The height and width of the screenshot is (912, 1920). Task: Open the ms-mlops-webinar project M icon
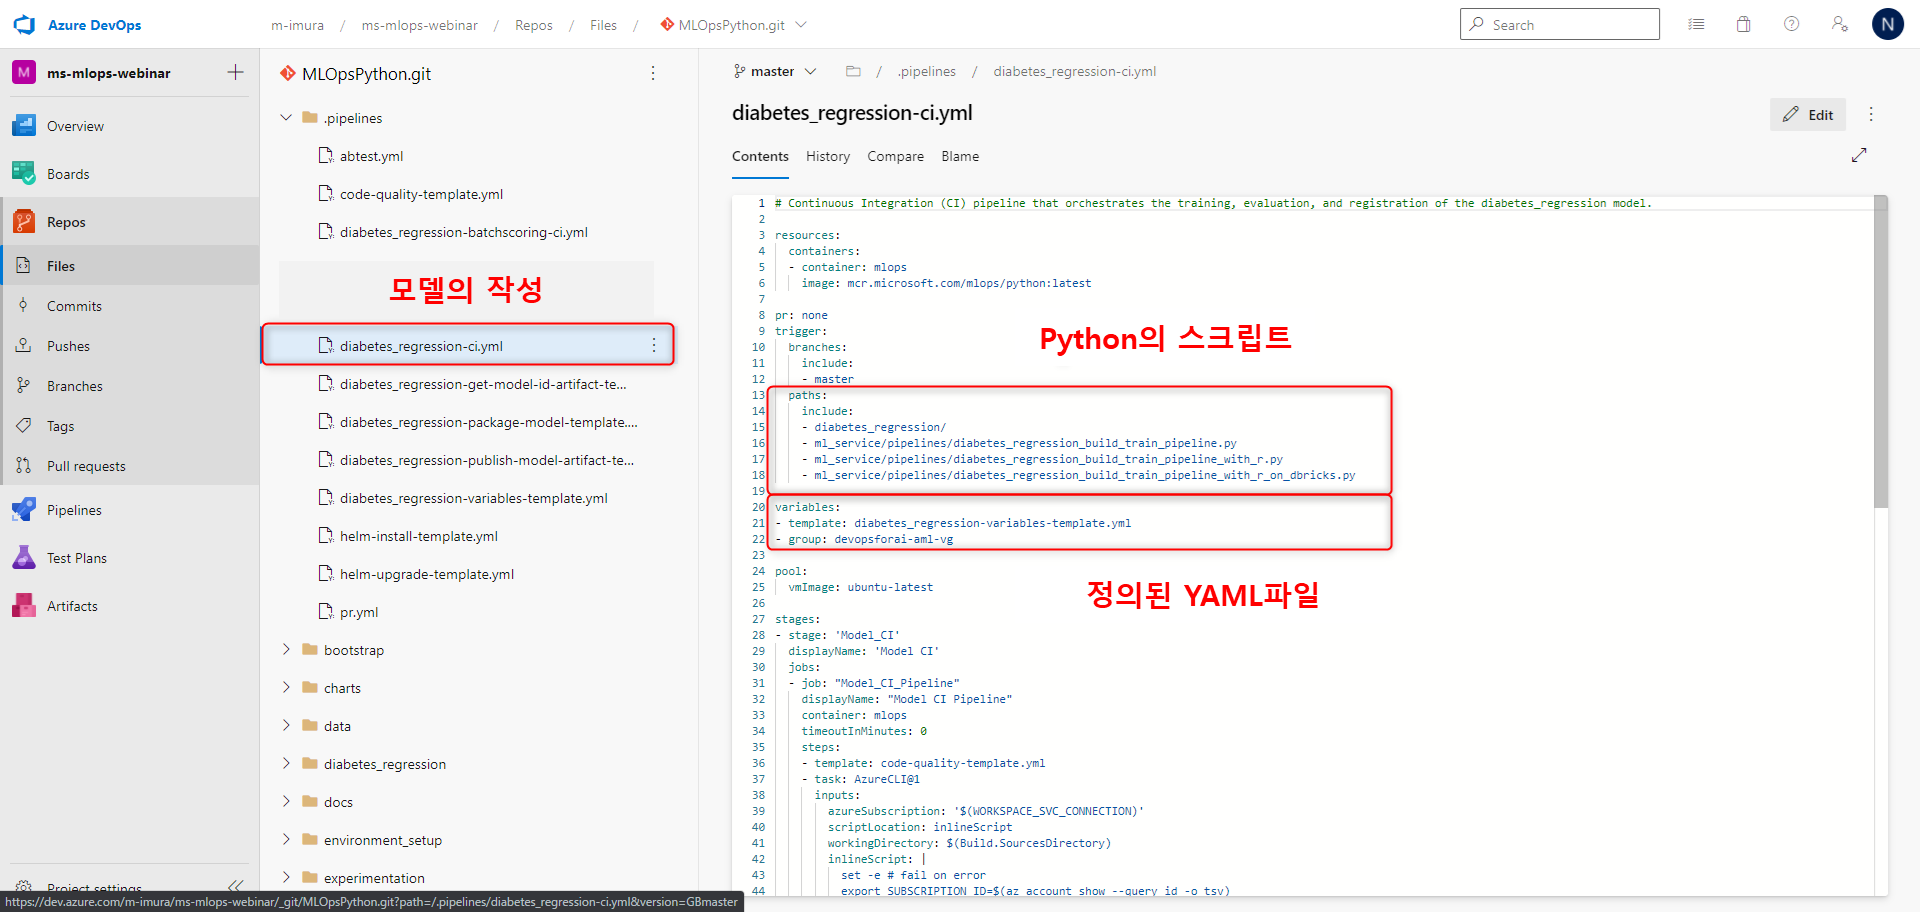[x=24, y=72]
